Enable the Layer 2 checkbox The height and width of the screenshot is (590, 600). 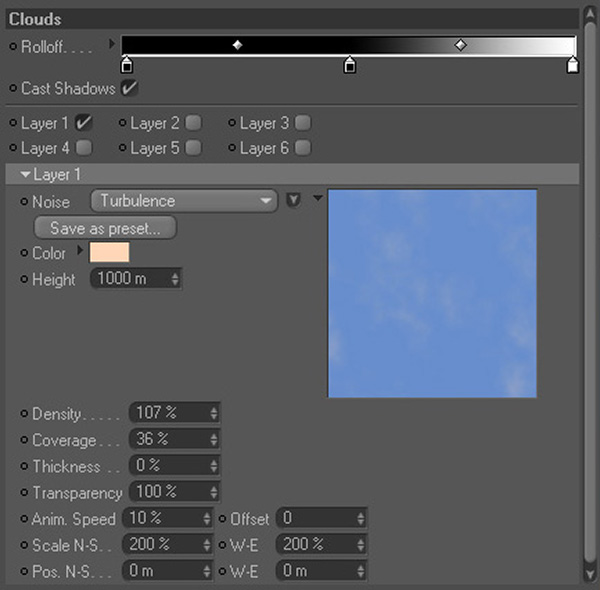coord(193,123)
